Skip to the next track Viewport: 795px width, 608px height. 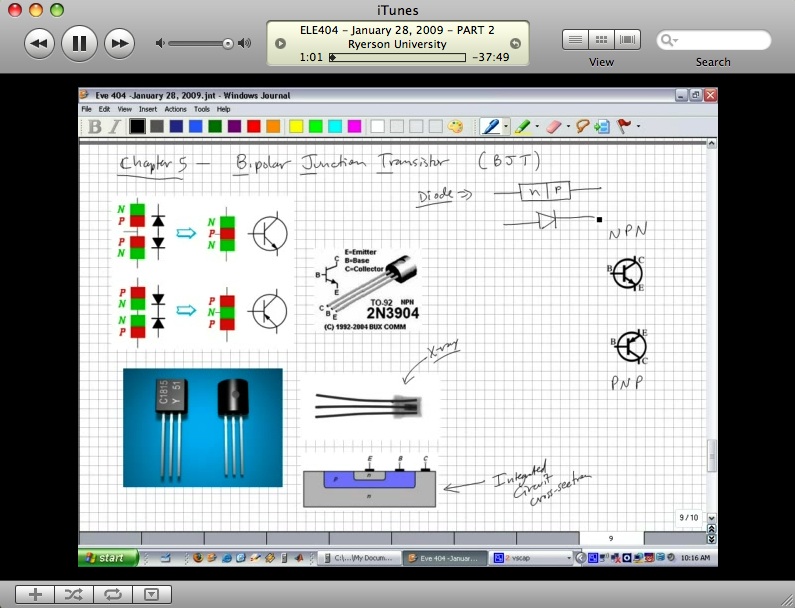[x=119, y=42]
